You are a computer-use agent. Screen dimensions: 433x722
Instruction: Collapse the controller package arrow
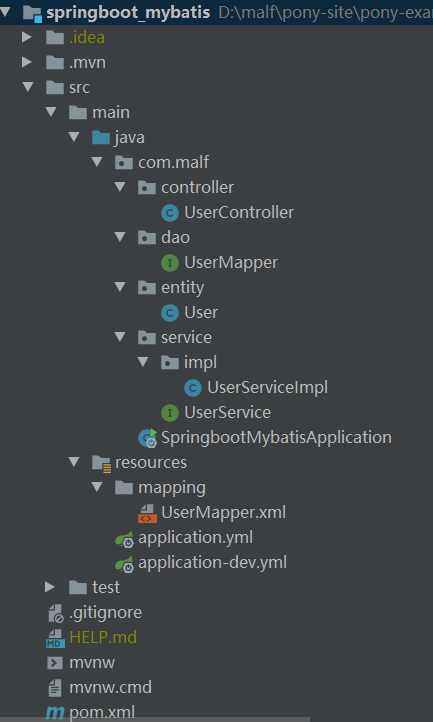click(x=120, y=187)
